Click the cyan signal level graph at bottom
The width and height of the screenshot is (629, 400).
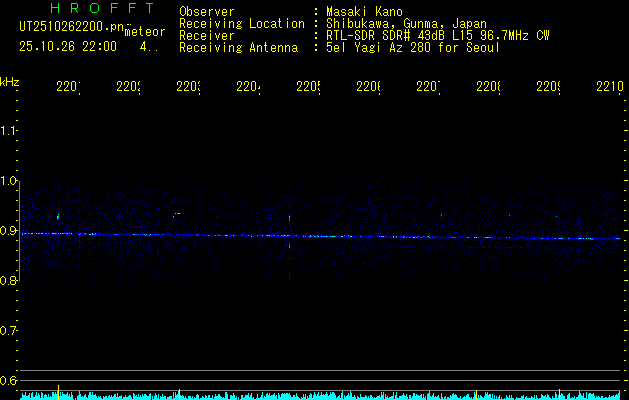pyautogui.click(x=320, y=395)
